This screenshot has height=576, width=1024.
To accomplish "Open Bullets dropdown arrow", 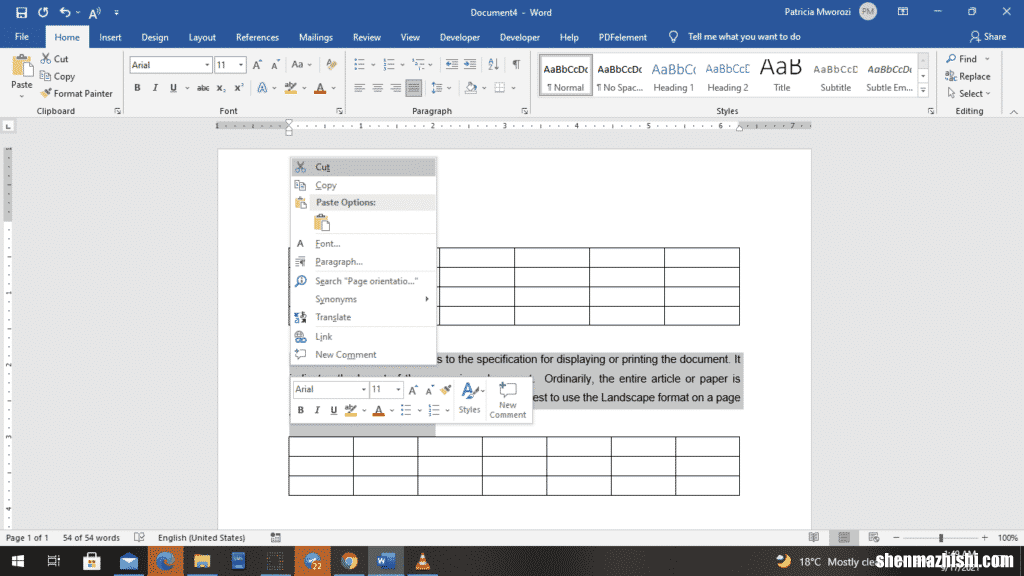I will (373, 65).
